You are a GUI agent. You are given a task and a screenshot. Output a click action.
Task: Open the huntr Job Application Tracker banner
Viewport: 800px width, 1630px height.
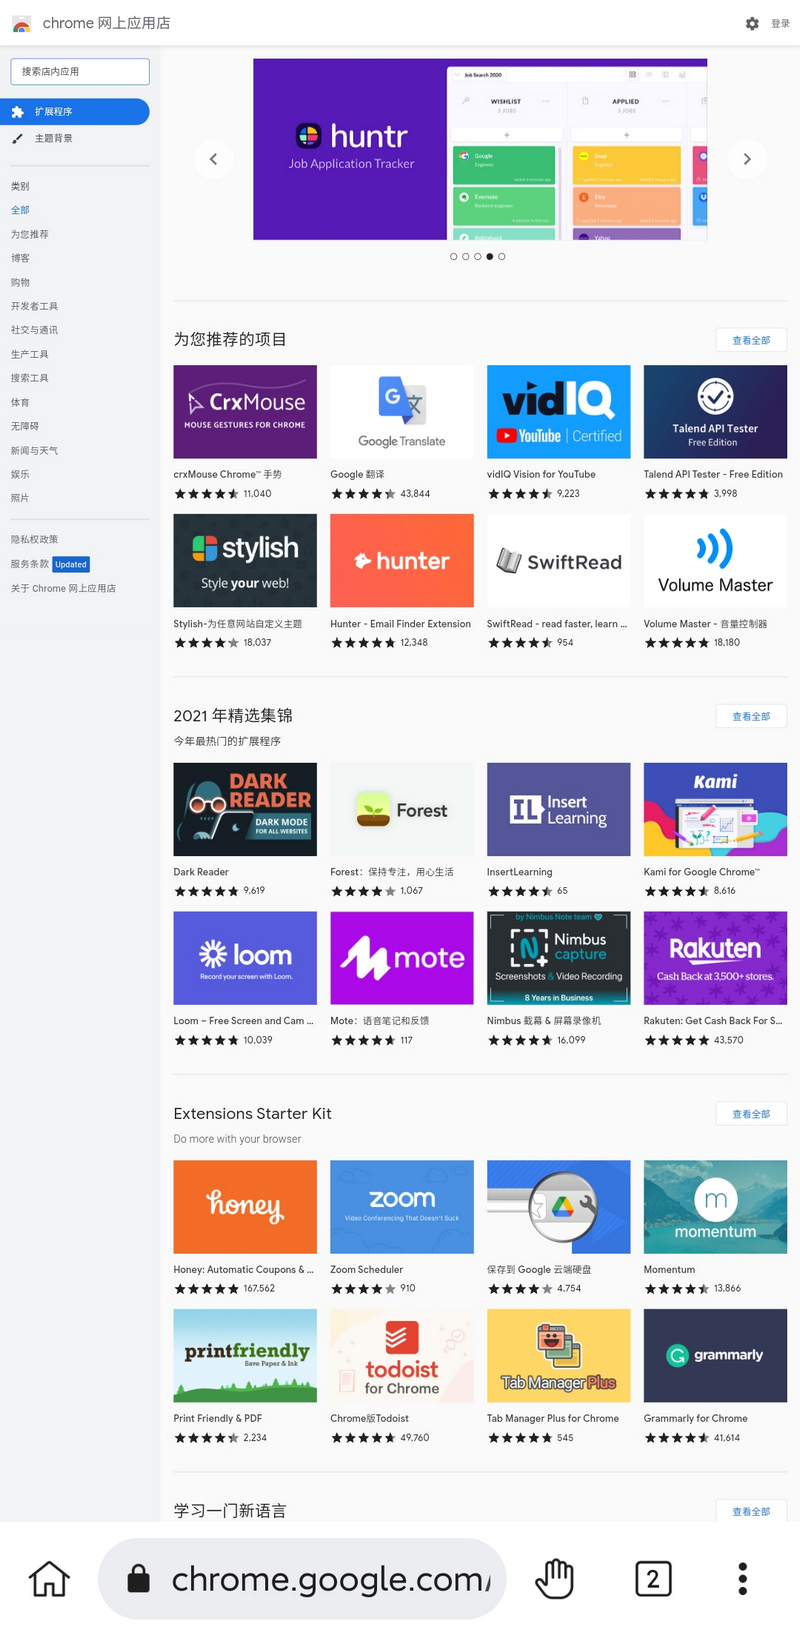click(x=480, y=149)
